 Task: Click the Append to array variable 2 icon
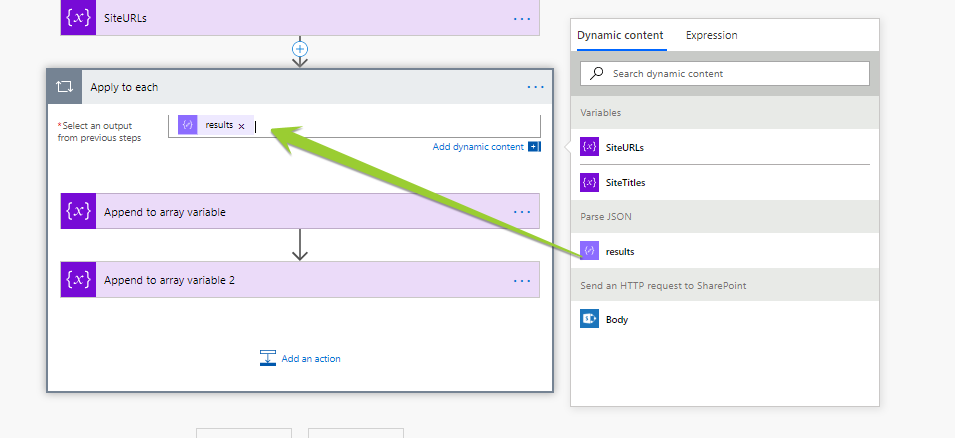pyautogui.click(x=78, y=280)
